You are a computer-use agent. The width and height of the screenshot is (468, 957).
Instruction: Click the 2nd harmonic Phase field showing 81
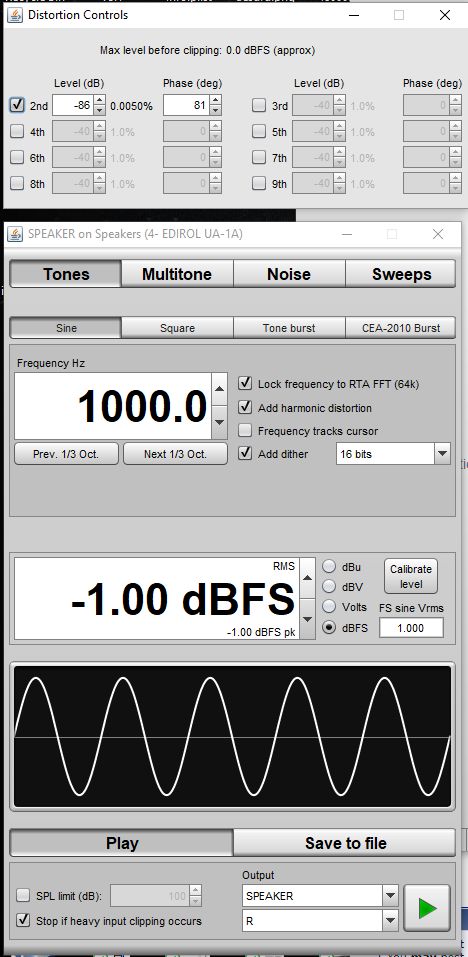187,106
